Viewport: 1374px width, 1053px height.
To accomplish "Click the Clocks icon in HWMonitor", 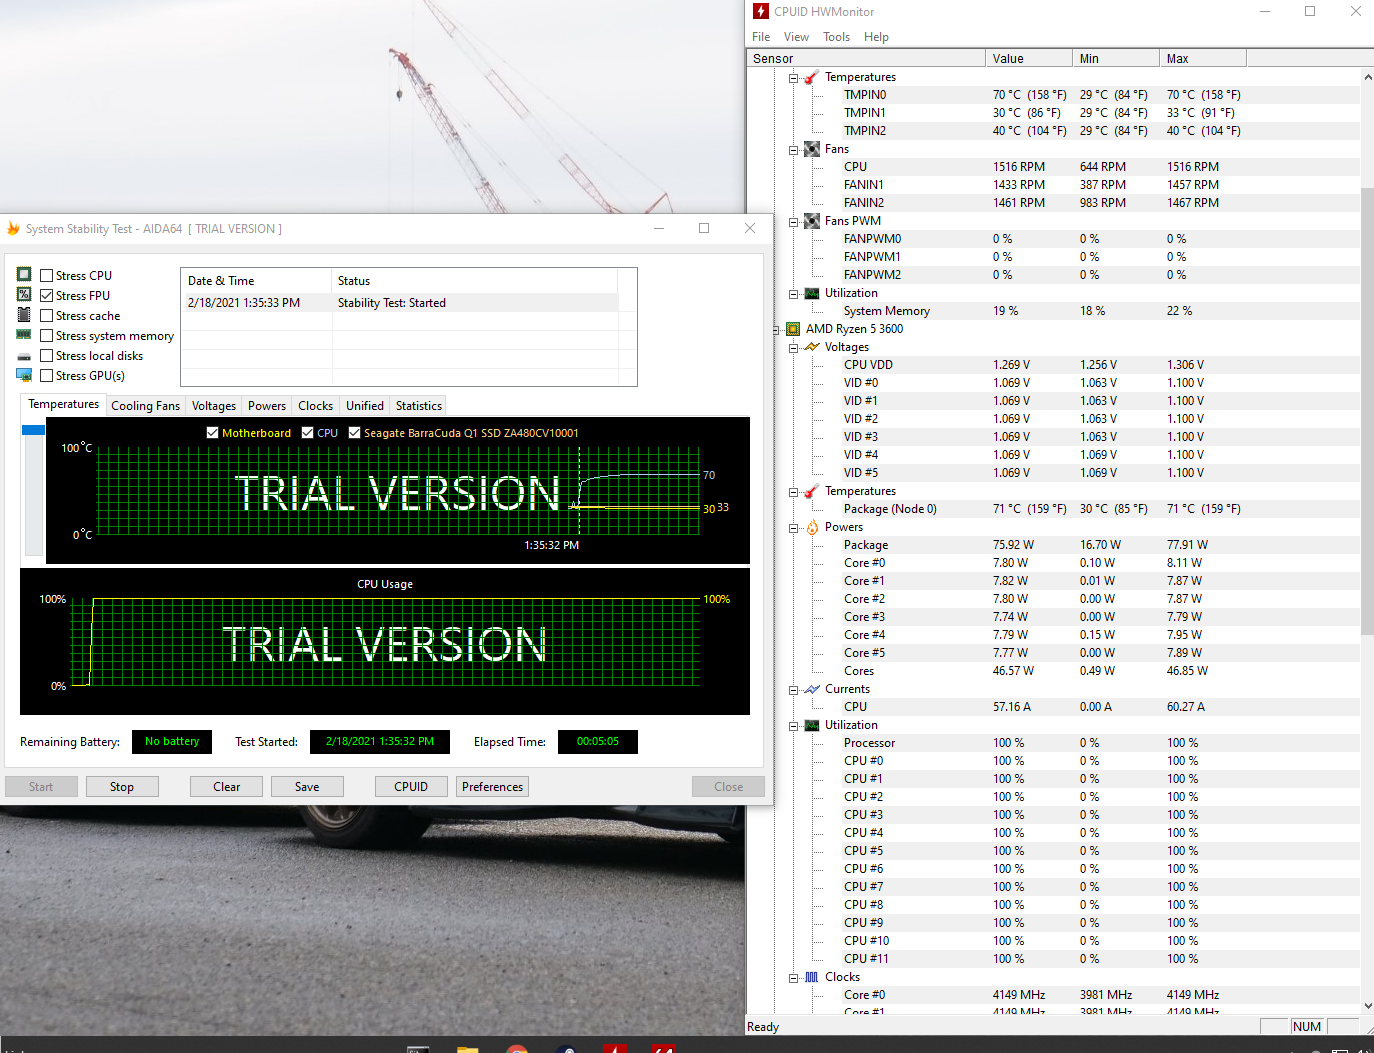I will pyautogui.click(x=811, y=977).
